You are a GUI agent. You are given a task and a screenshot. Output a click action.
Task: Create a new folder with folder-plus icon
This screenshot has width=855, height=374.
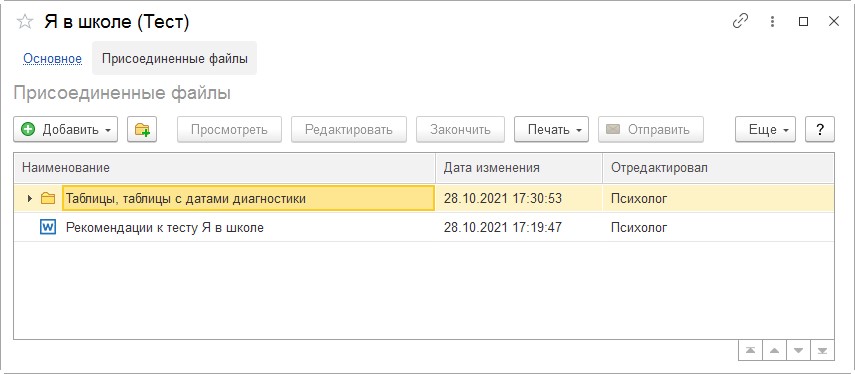point(142,129)
